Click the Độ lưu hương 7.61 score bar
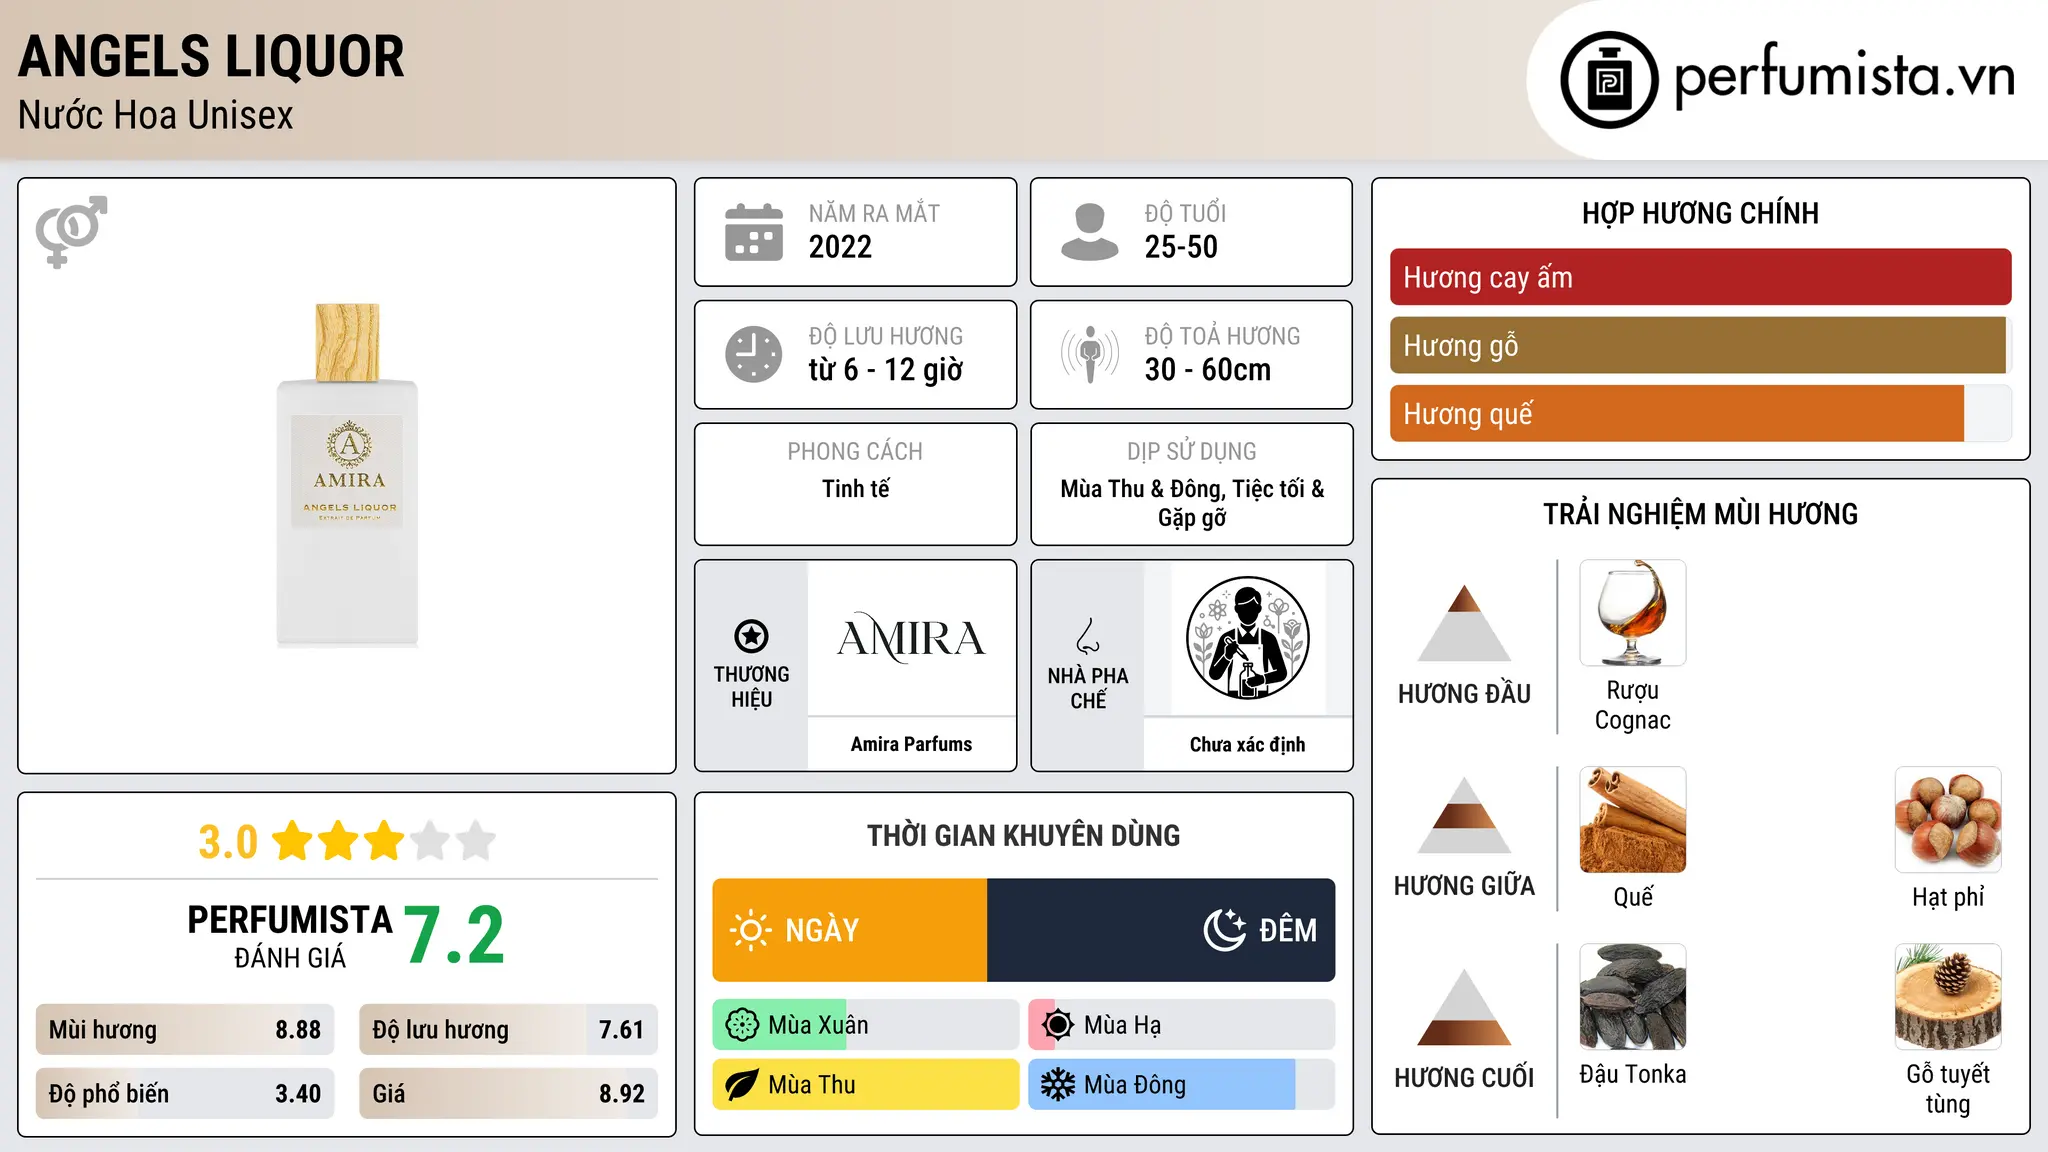2048x1152 pixels. click(508, 1030)
